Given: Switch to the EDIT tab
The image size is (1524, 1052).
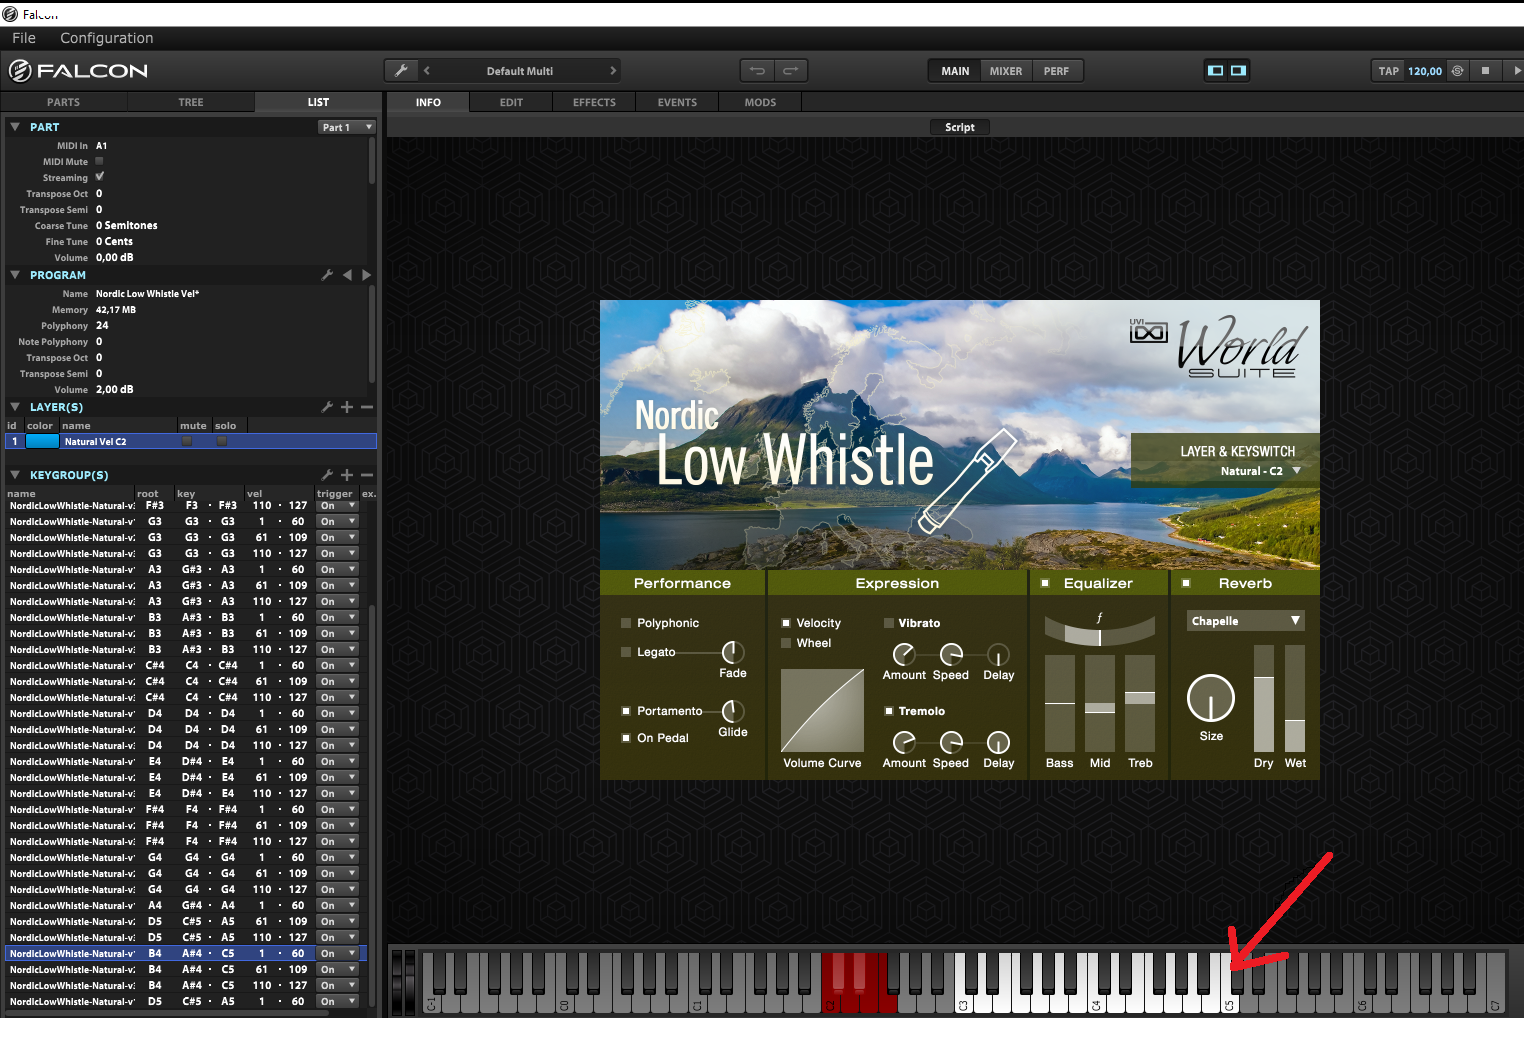Looking at the screenshot, I should pyautogui.click(x=511, y=102).
